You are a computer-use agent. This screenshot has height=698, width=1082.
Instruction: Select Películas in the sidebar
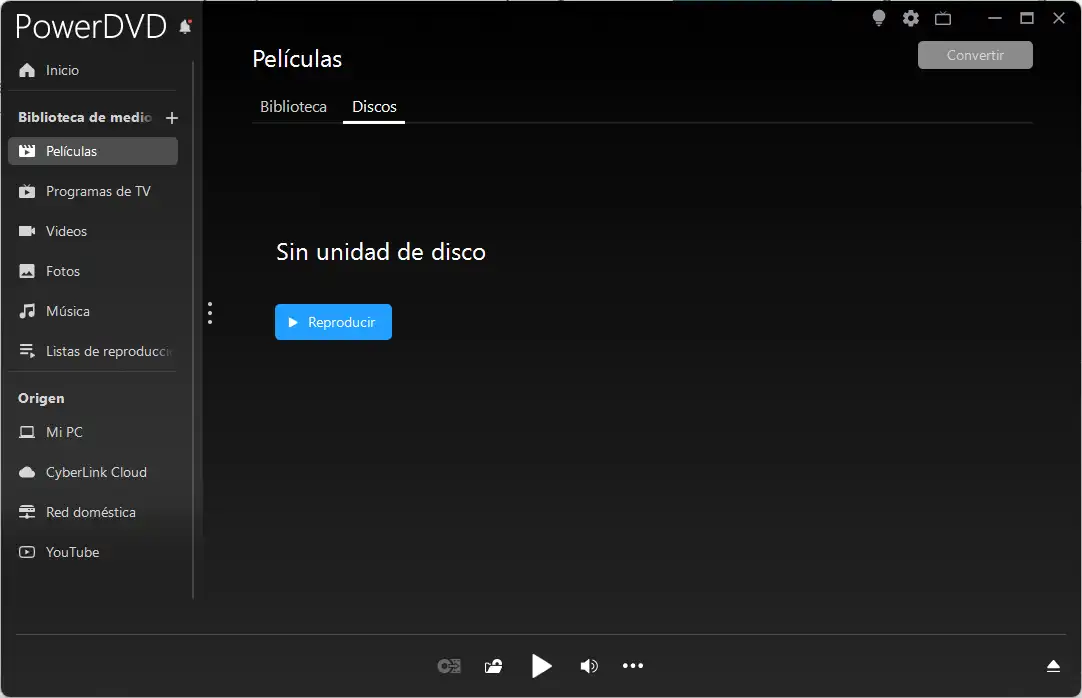click(92, 151)
